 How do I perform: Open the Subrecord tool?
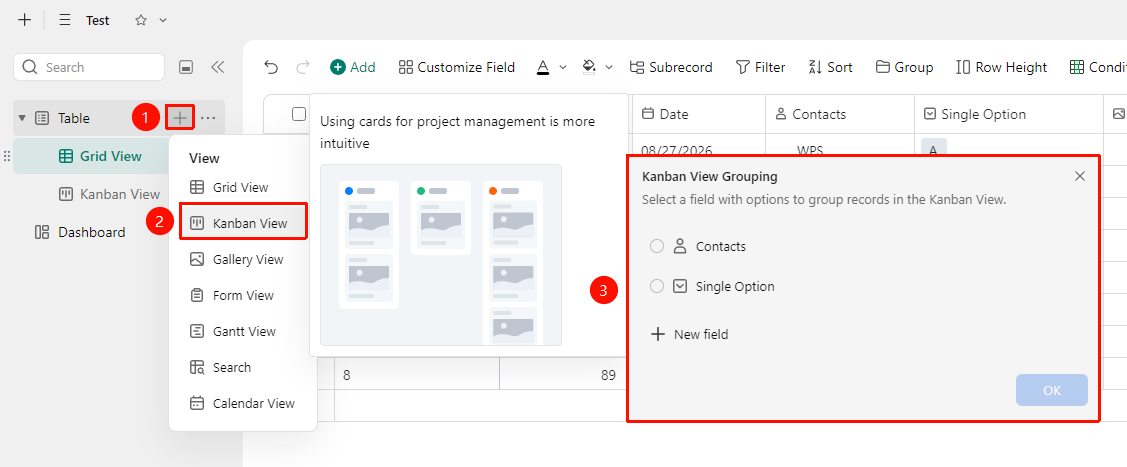(671, 67)
